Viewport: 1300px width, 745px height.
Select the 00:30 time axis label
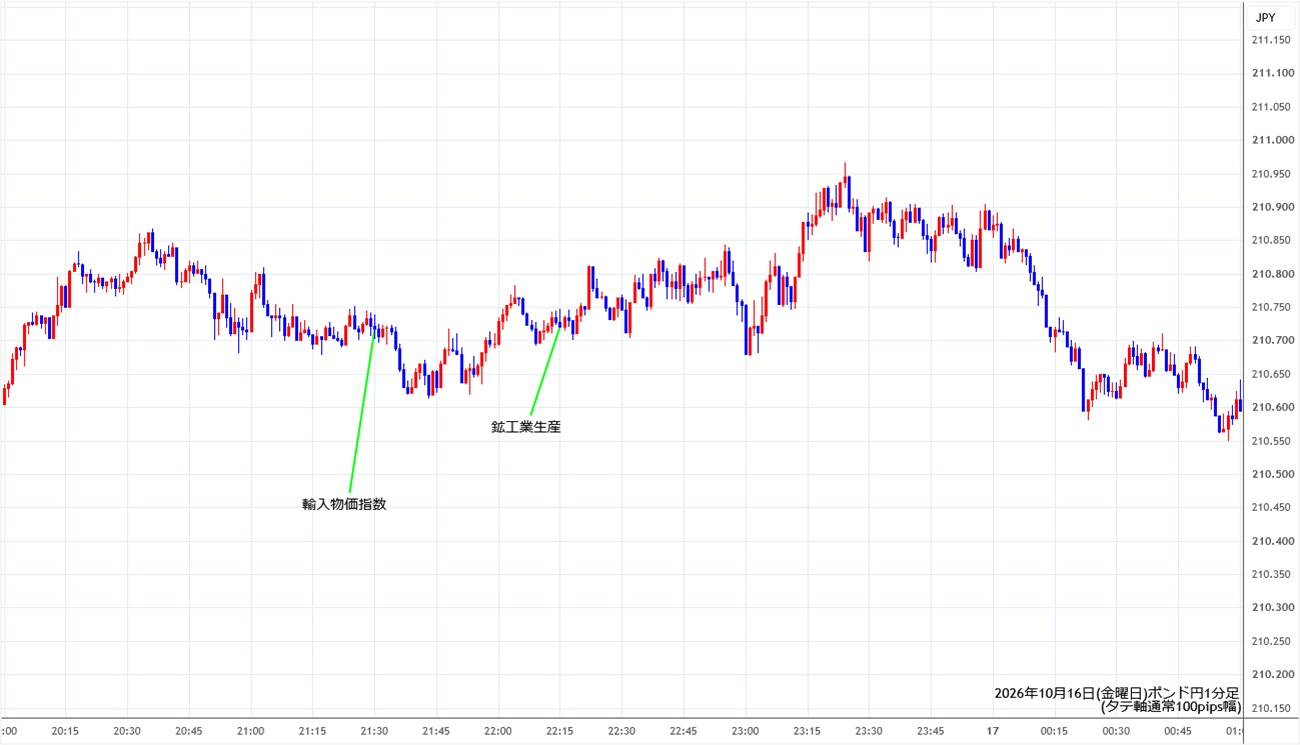point(1117,731)
